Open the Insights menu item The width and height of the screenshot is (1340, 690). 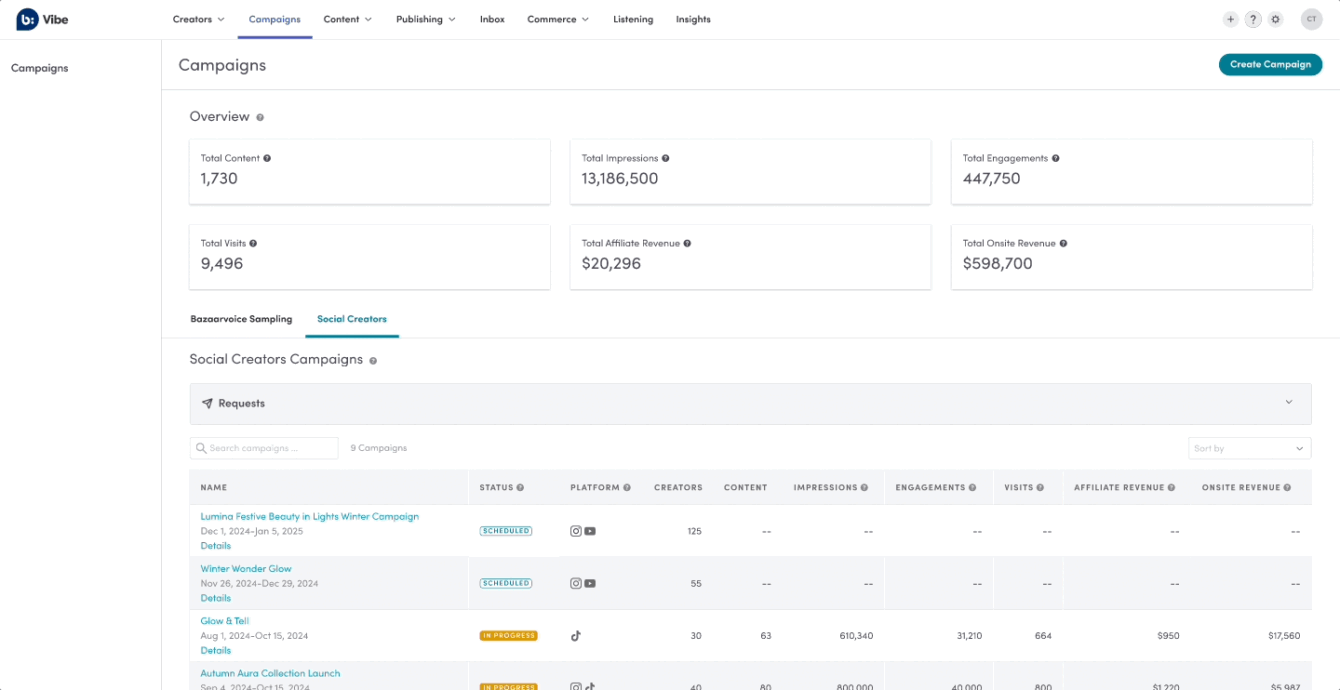pyautogui.click(x=692, y=18)
